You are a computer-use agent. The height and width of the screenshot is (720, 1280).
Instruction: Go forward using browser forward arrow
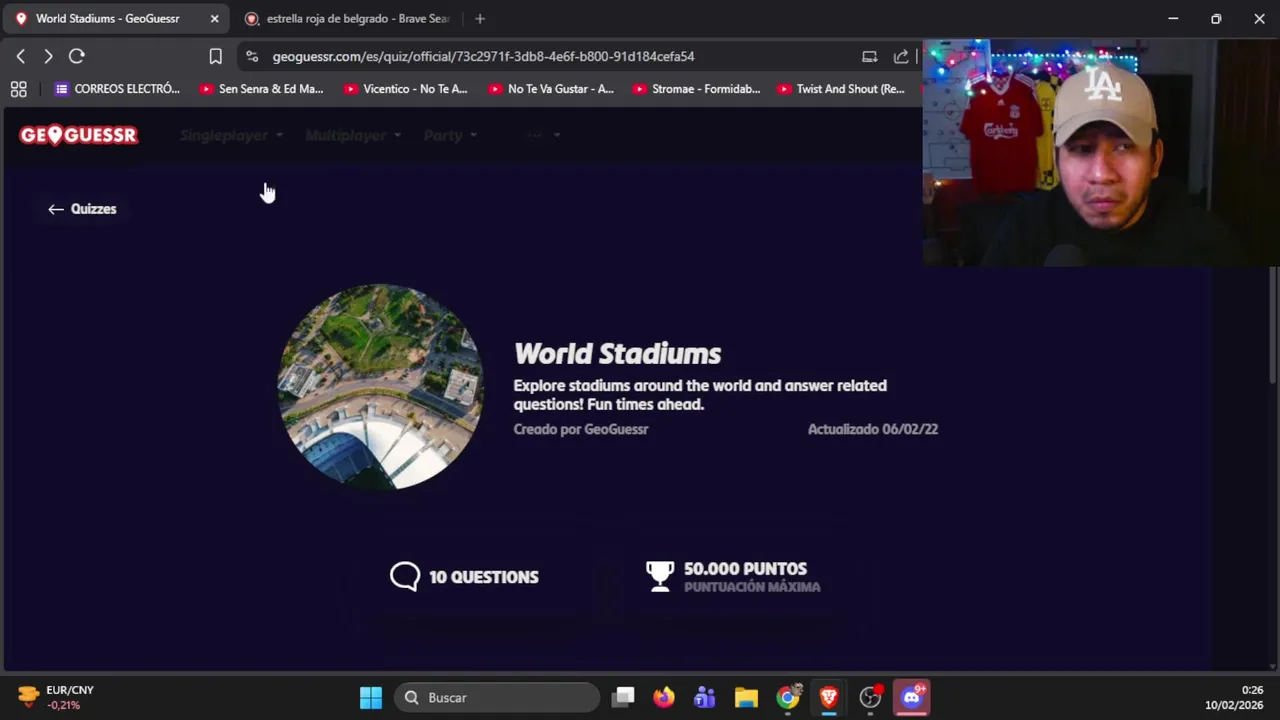coord(48,57)
